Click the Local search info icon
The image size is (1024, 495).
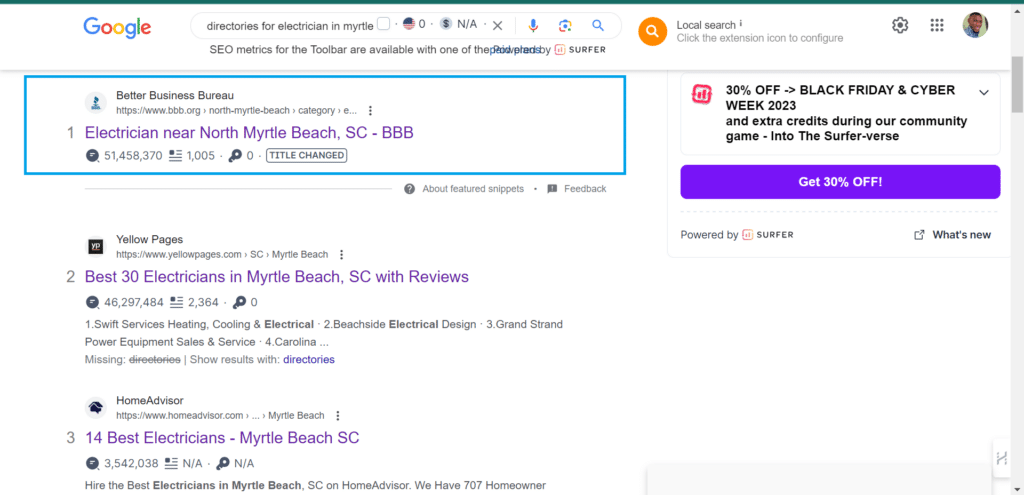point(741,24)
